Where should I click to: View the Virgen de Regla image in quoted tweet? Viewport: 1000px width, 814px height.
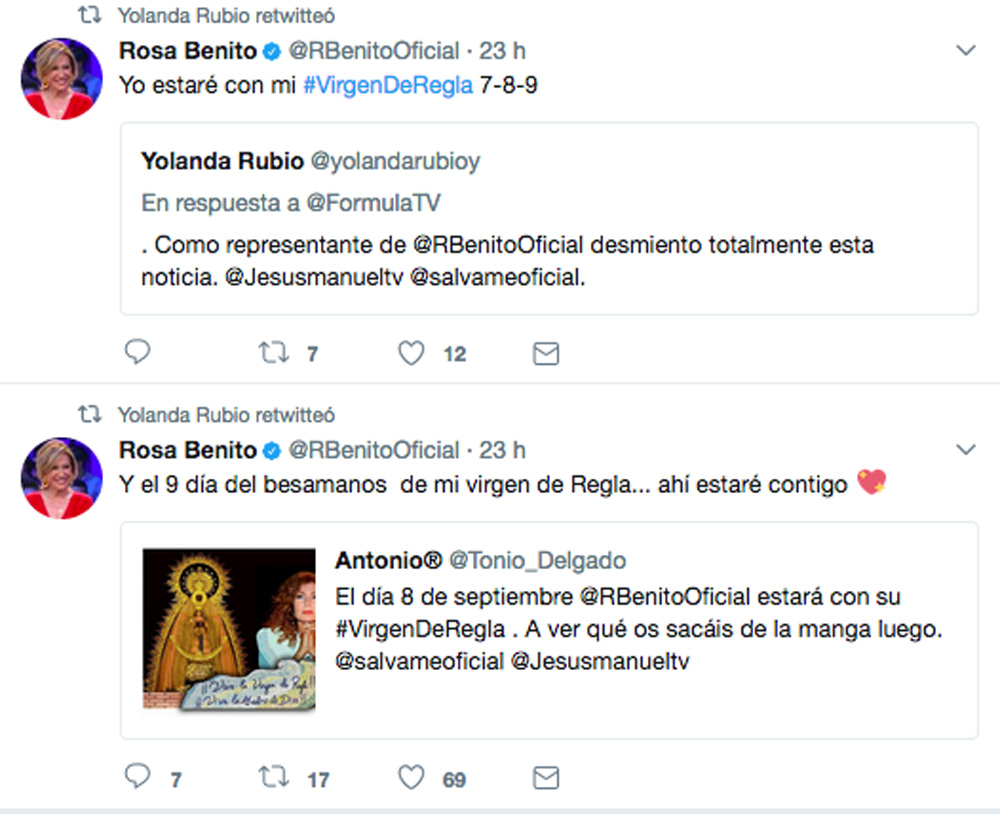click(229, 630)
